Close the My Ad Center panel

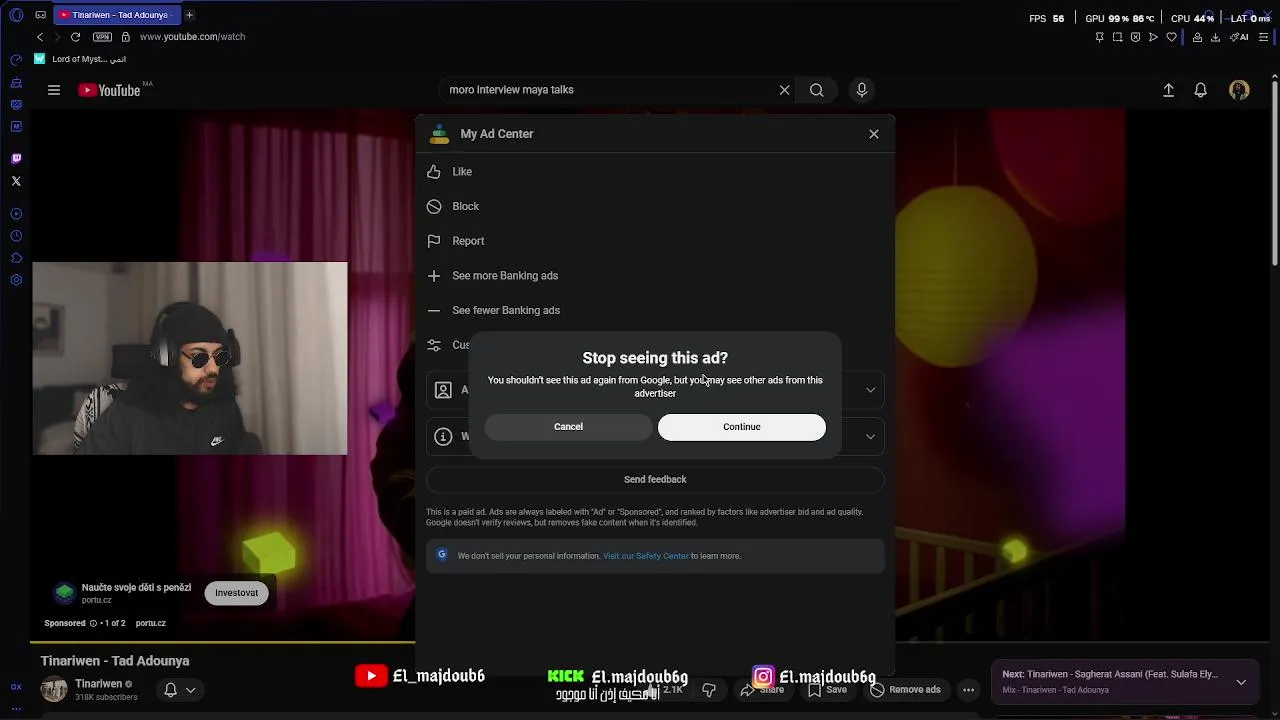coord(874,134)
